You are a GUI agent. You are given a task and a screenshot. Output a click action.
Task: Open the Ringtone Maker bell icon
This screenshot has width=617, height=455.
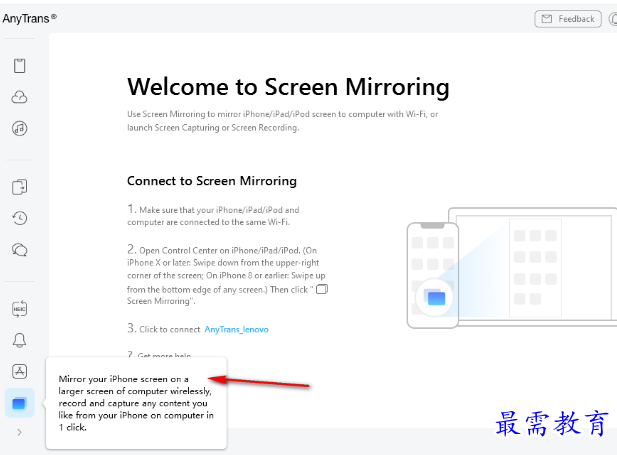(x=20, y=340)
